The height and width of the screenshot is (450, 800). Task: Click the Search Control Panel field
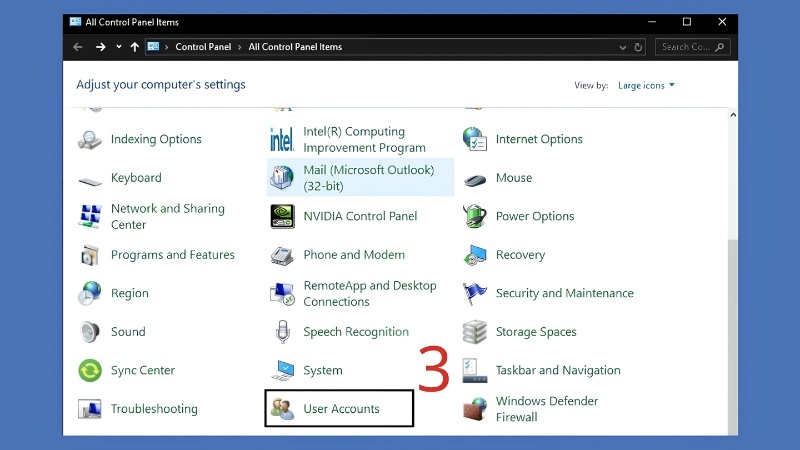tap(692, 47)
